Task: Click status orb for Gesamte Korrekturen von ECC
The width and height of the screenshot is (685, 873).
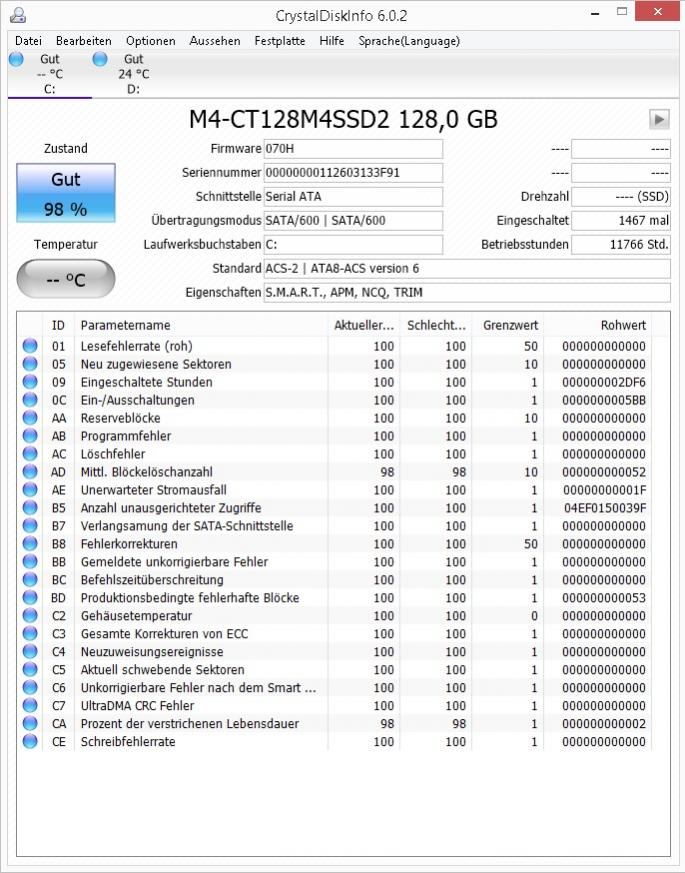Action: tap(30, 634)
